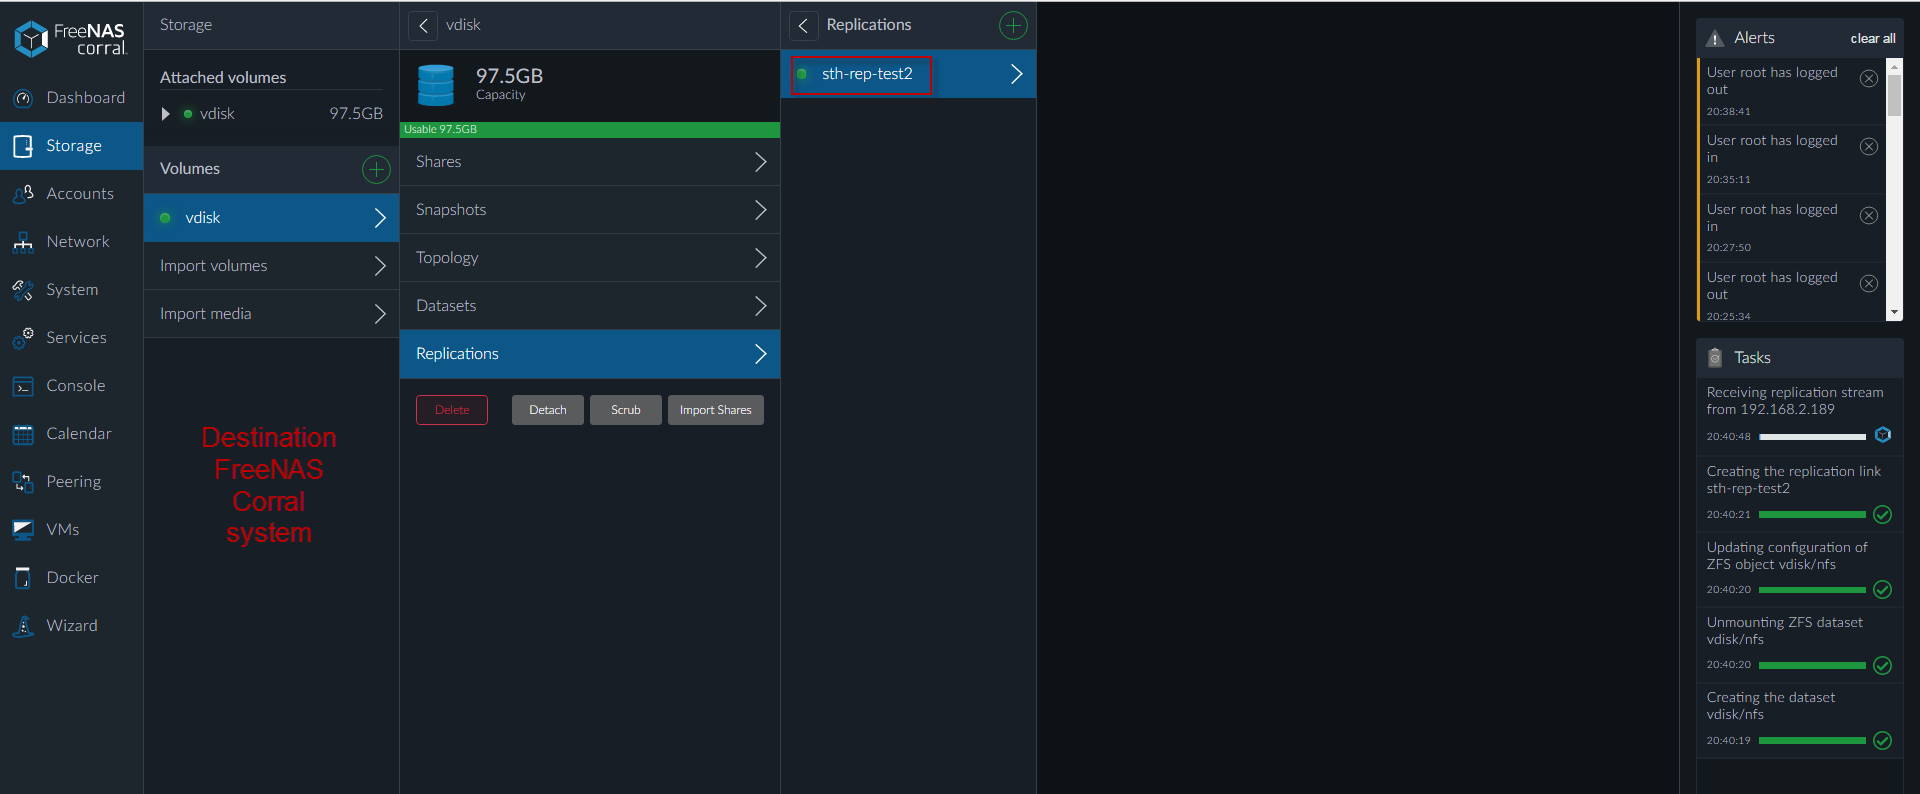1920x794 pixels.
Task: Dismiss the 20:27:50 logged in alert
Action: click(1868, 215)
